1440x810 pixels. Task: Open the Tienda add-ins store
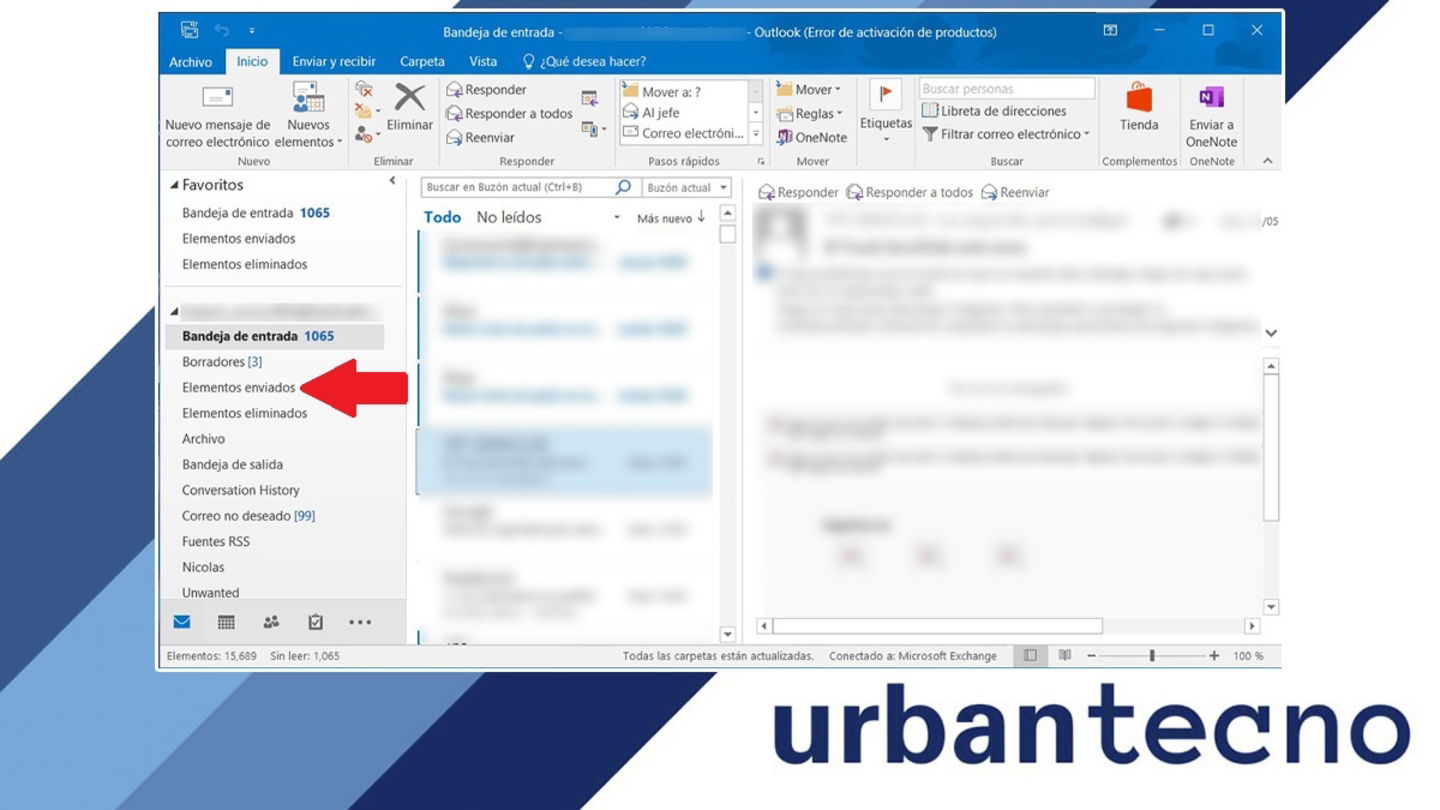pyautogui.click(x=1139, y=108)
